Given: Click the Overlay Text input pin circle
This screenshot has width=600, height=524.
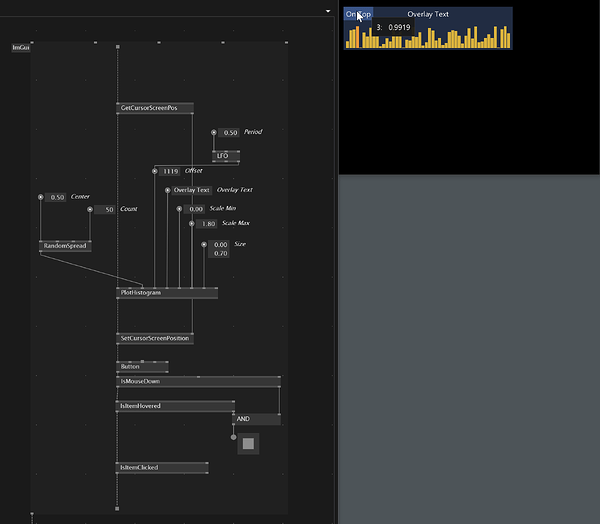Looking at the screenshot, I should tap(167, 189).
